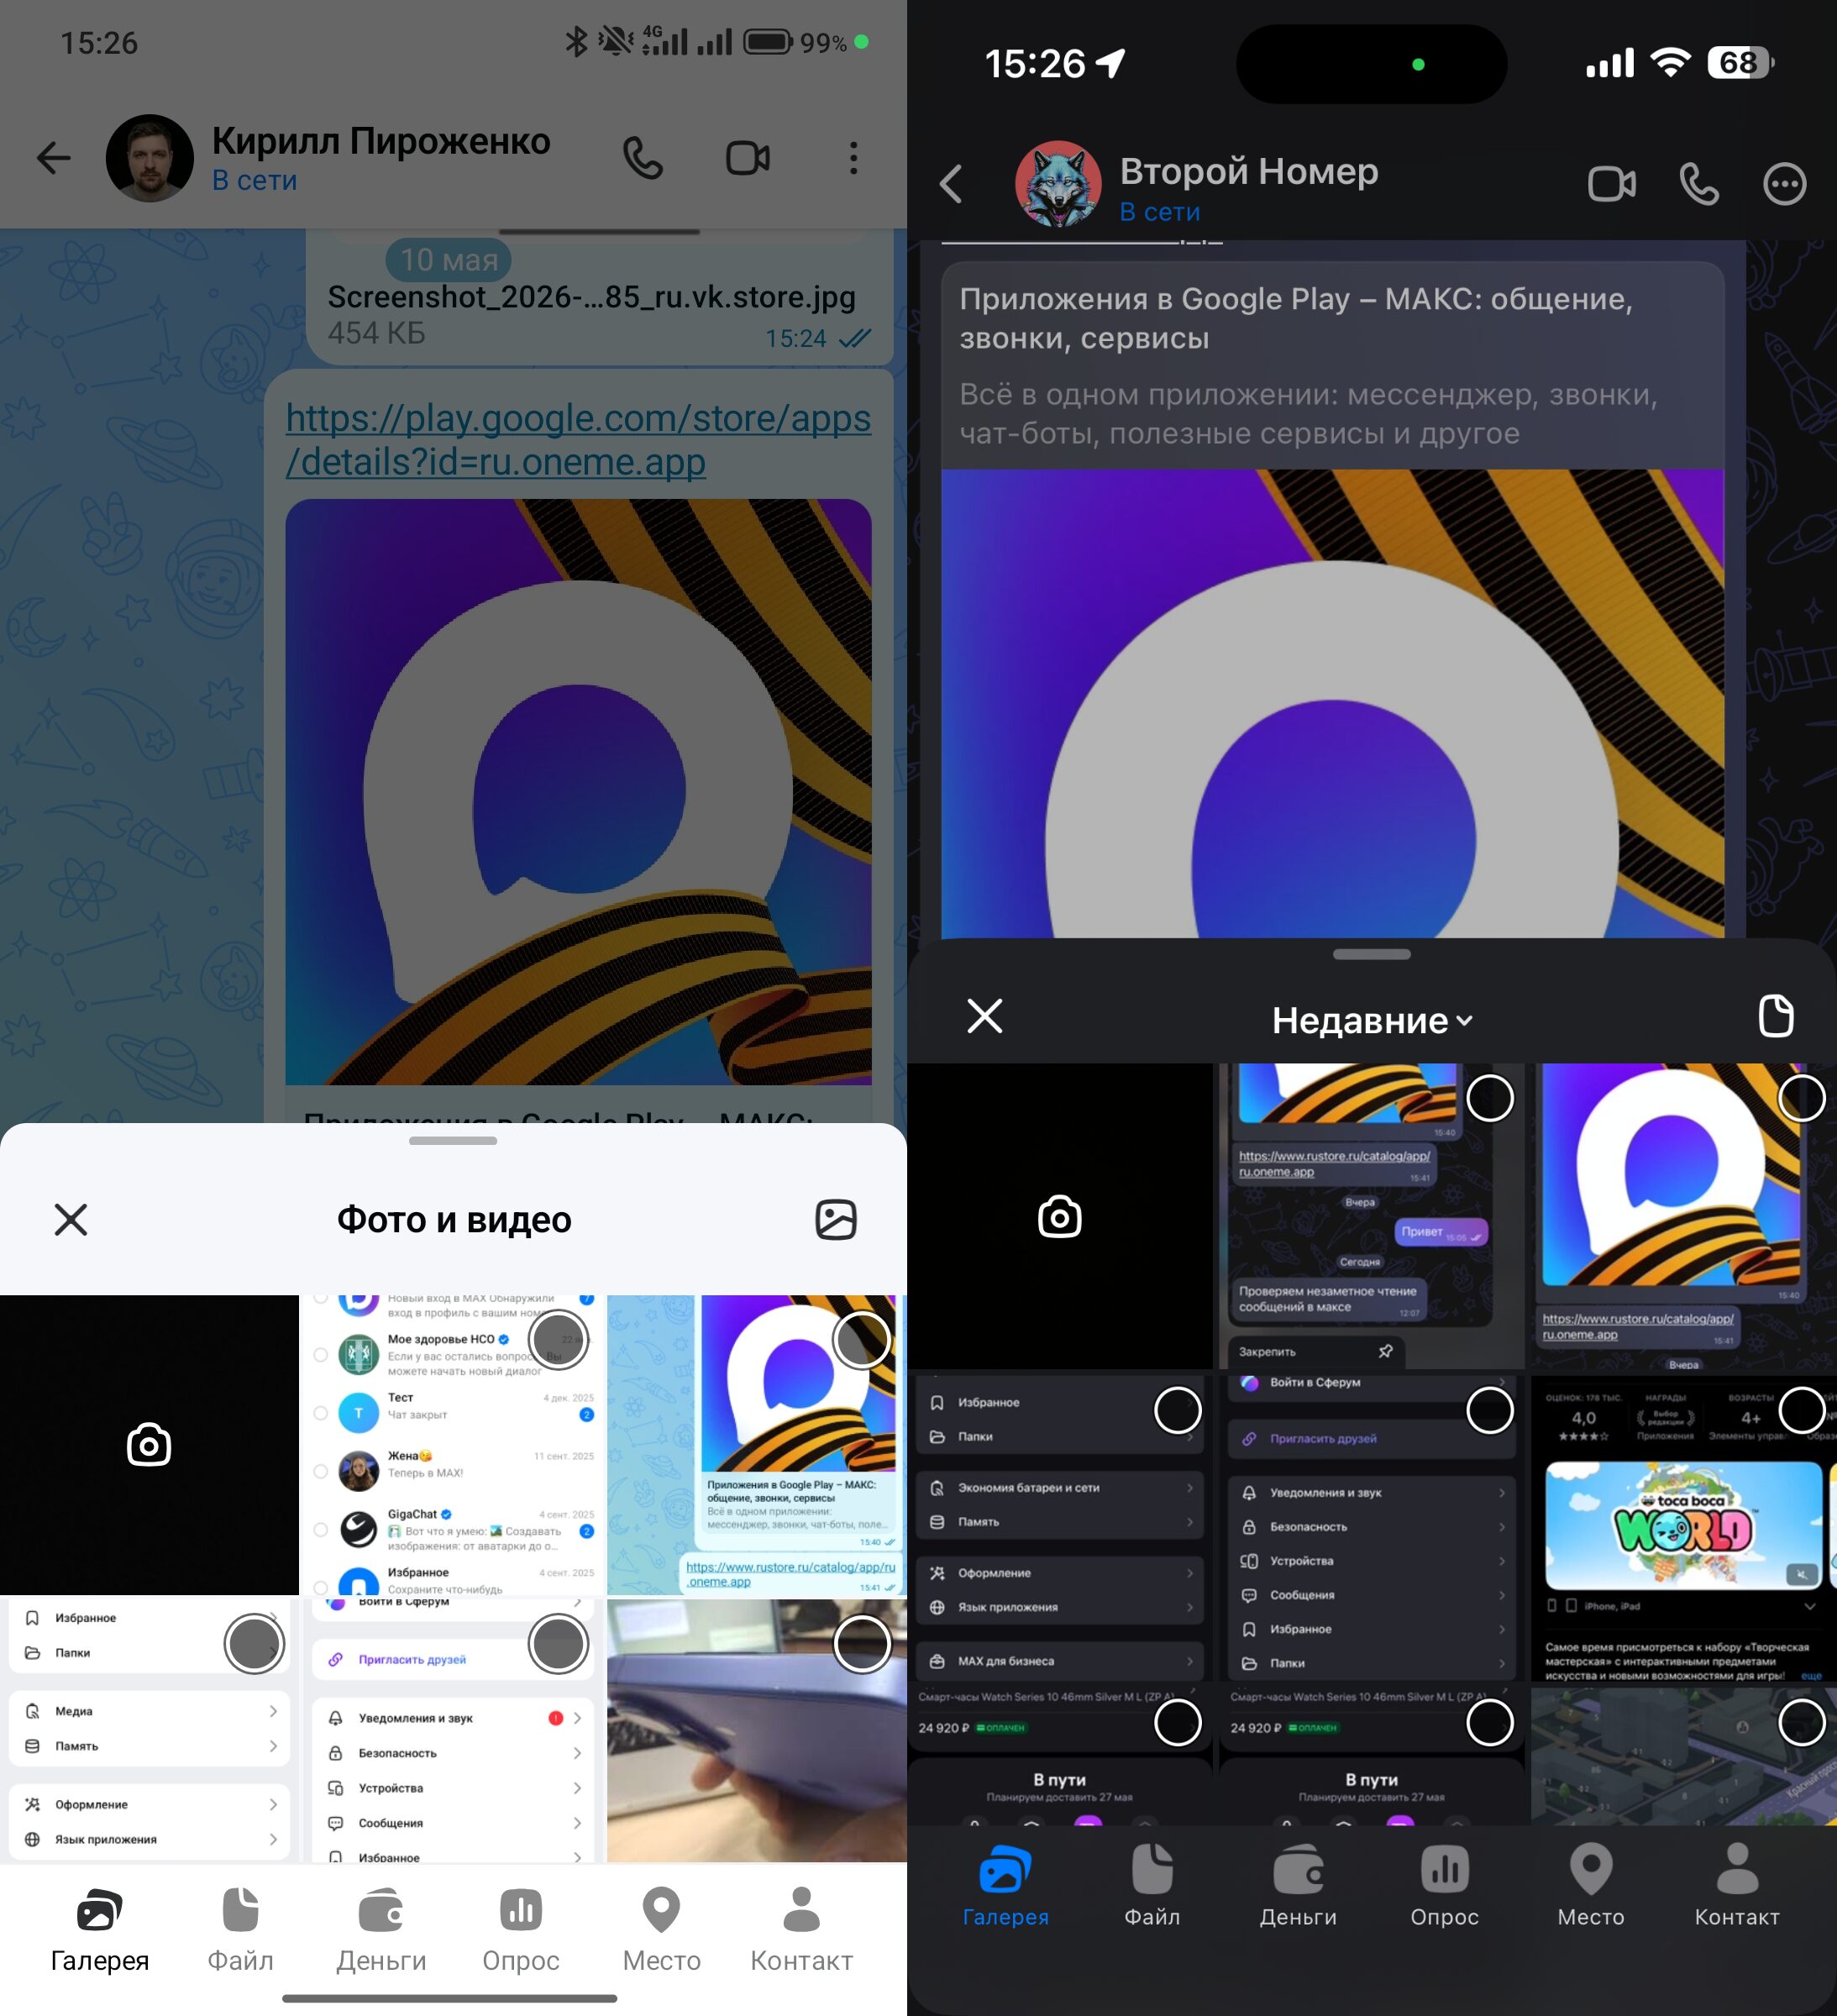Select the dark screenshot with the 'Привет' bubble
This screenshot has height=2016, width=1837.
pyautogui.click(x=1490, y=1098)
